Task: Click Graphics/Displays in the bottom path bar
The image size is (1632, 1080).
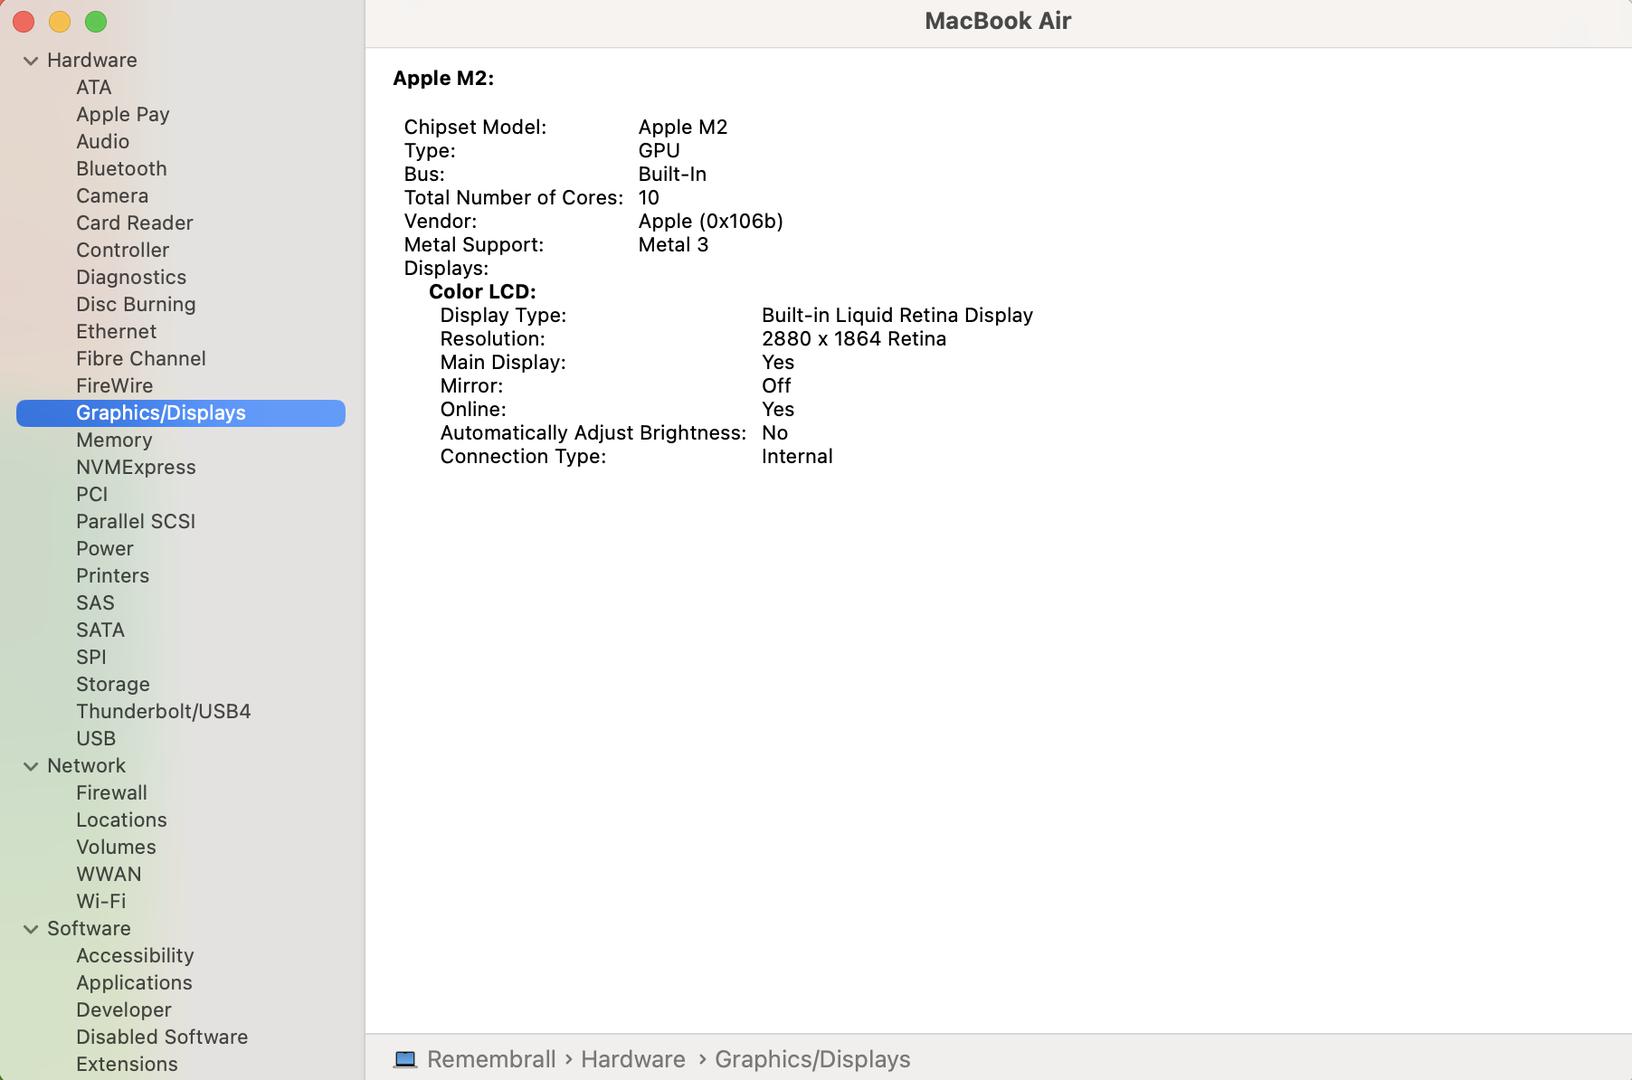Action: coord(812,1059)
